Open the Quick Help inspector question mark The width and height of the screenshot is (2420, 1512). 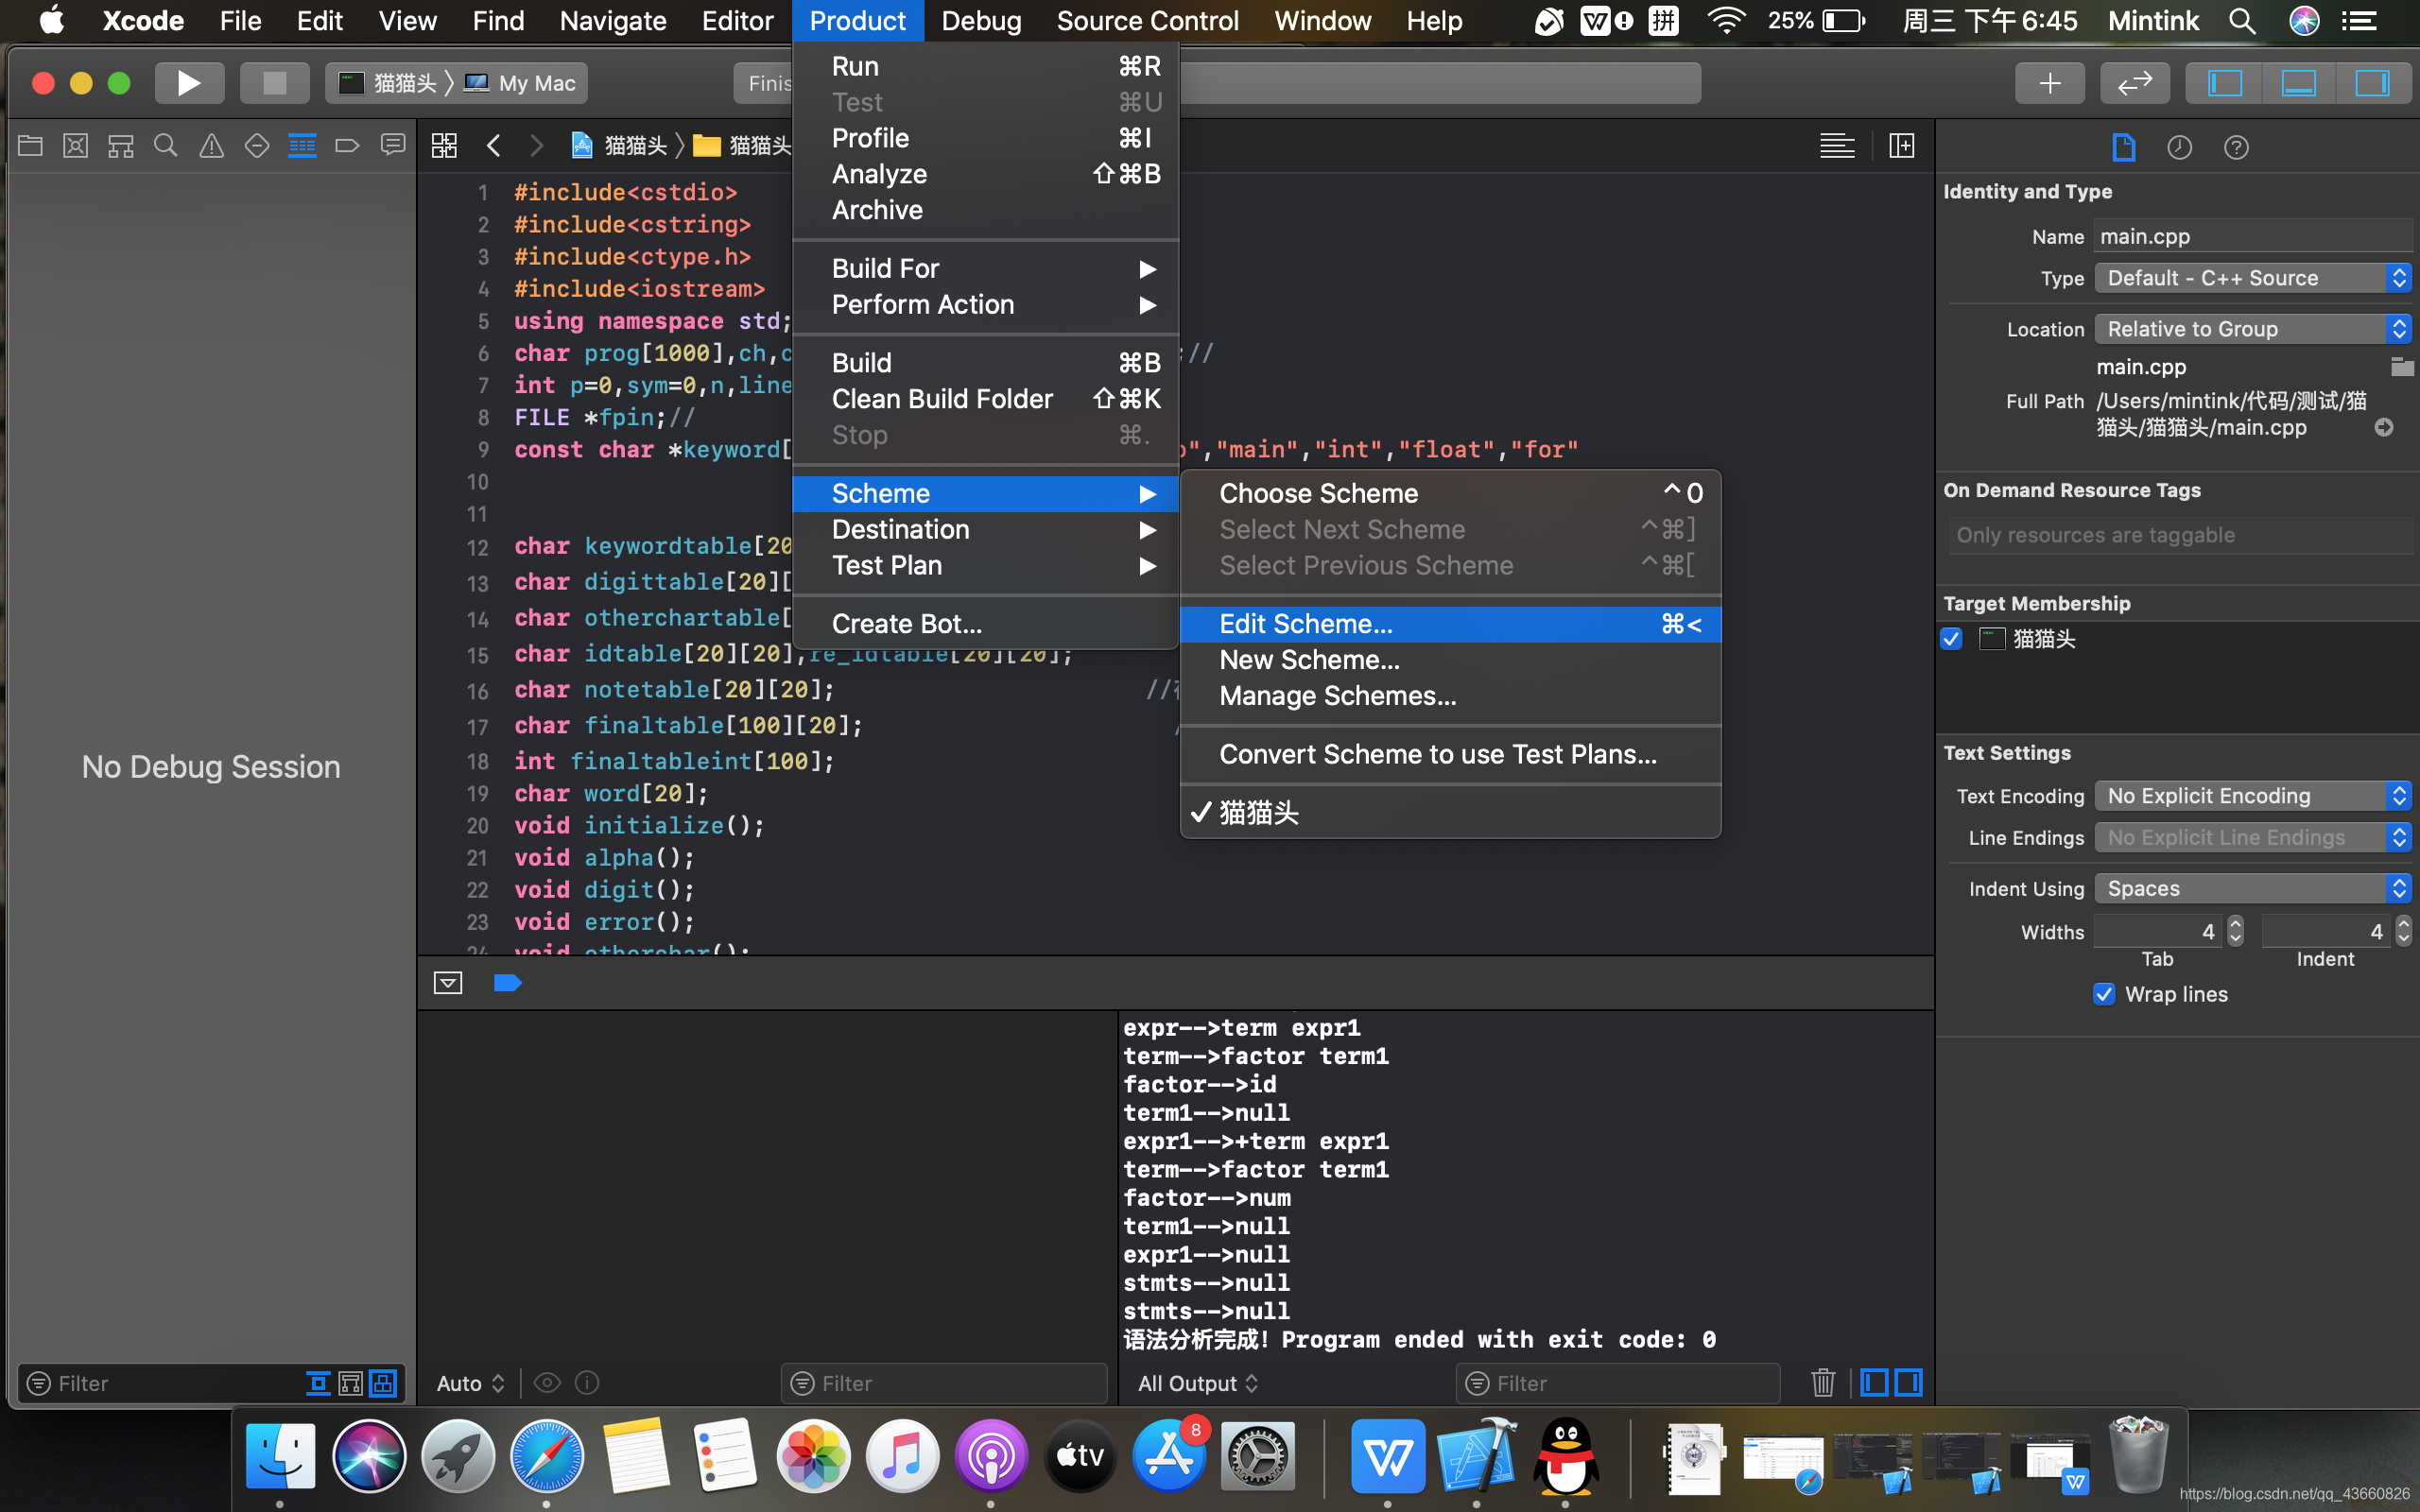point(2236,147)
